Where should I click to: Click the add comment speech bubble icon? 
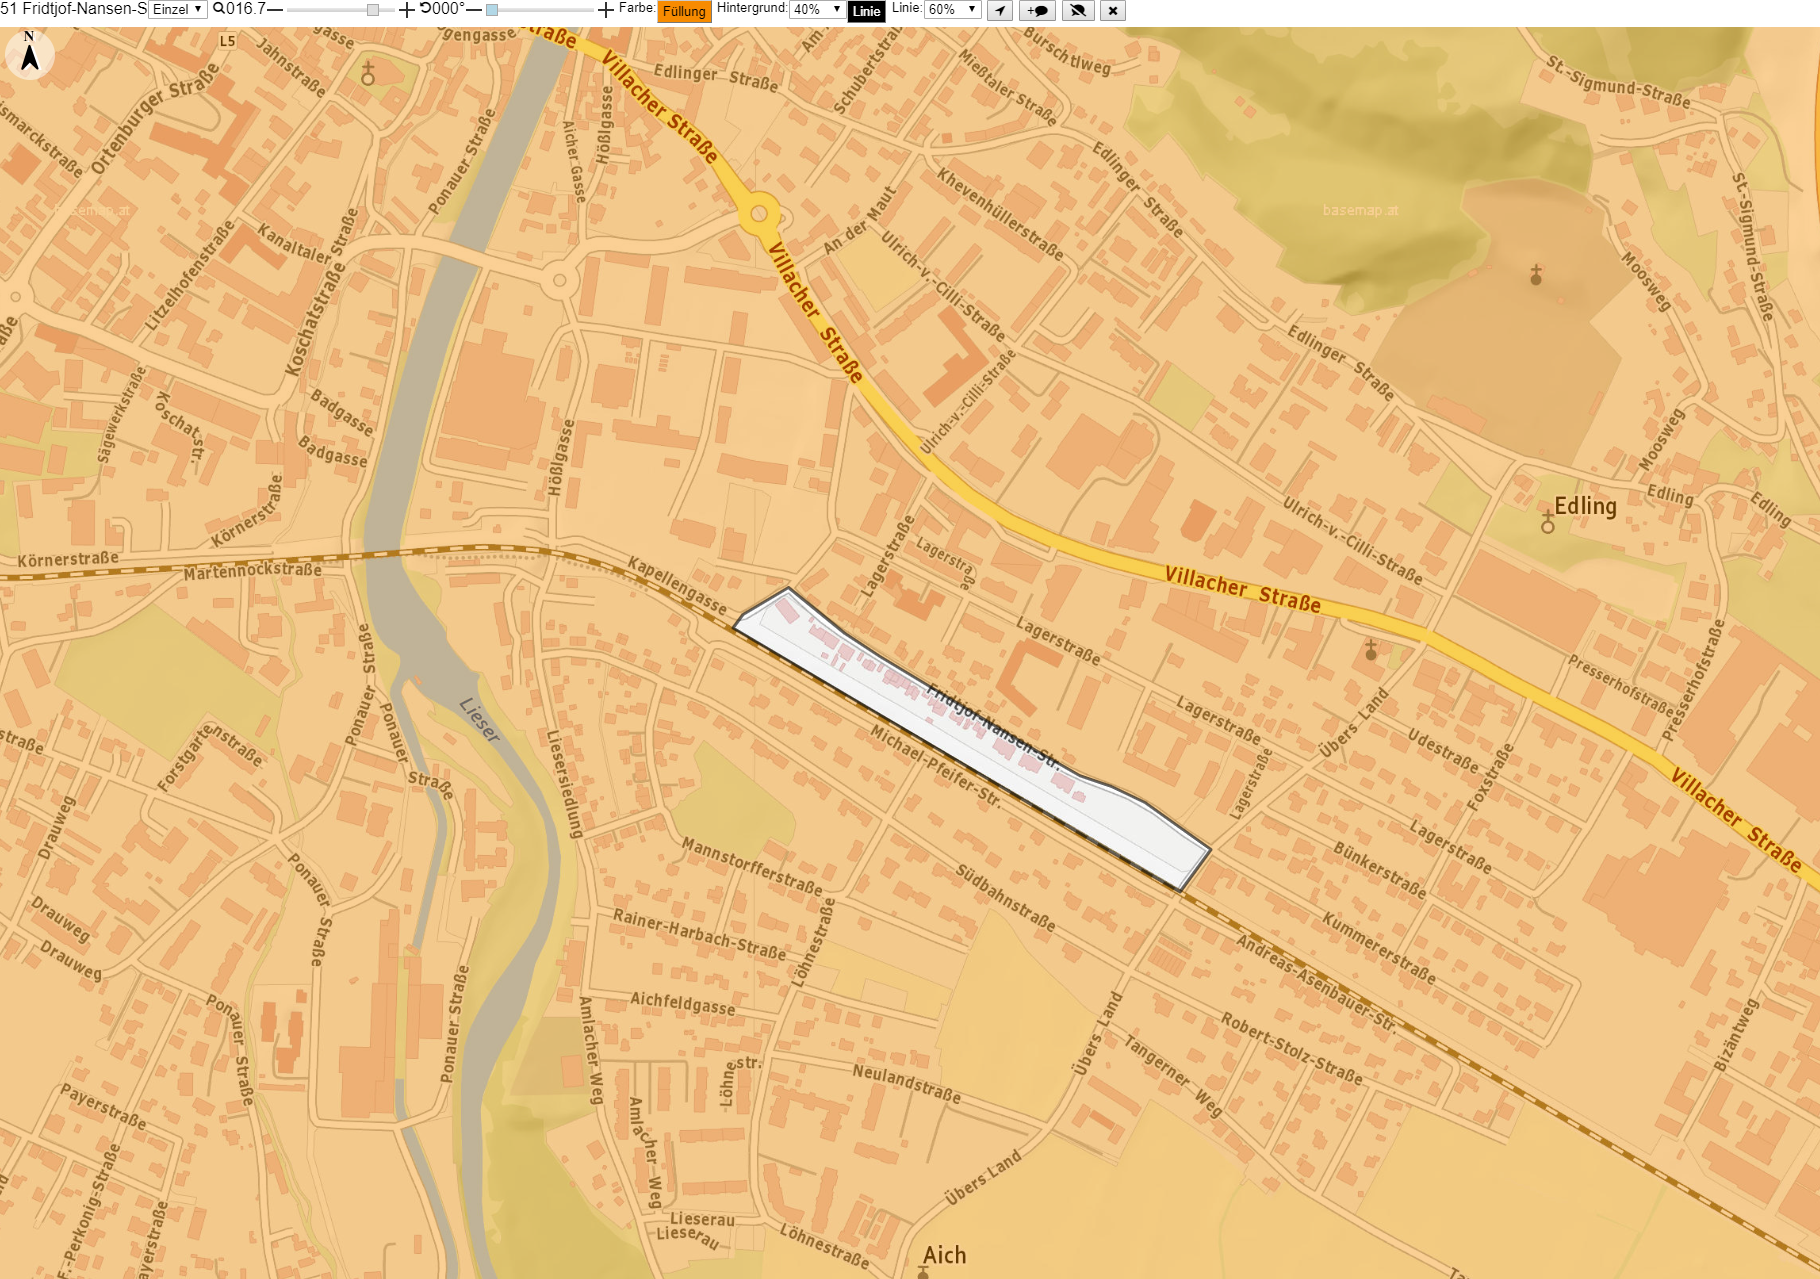[x=1037, y=10]
